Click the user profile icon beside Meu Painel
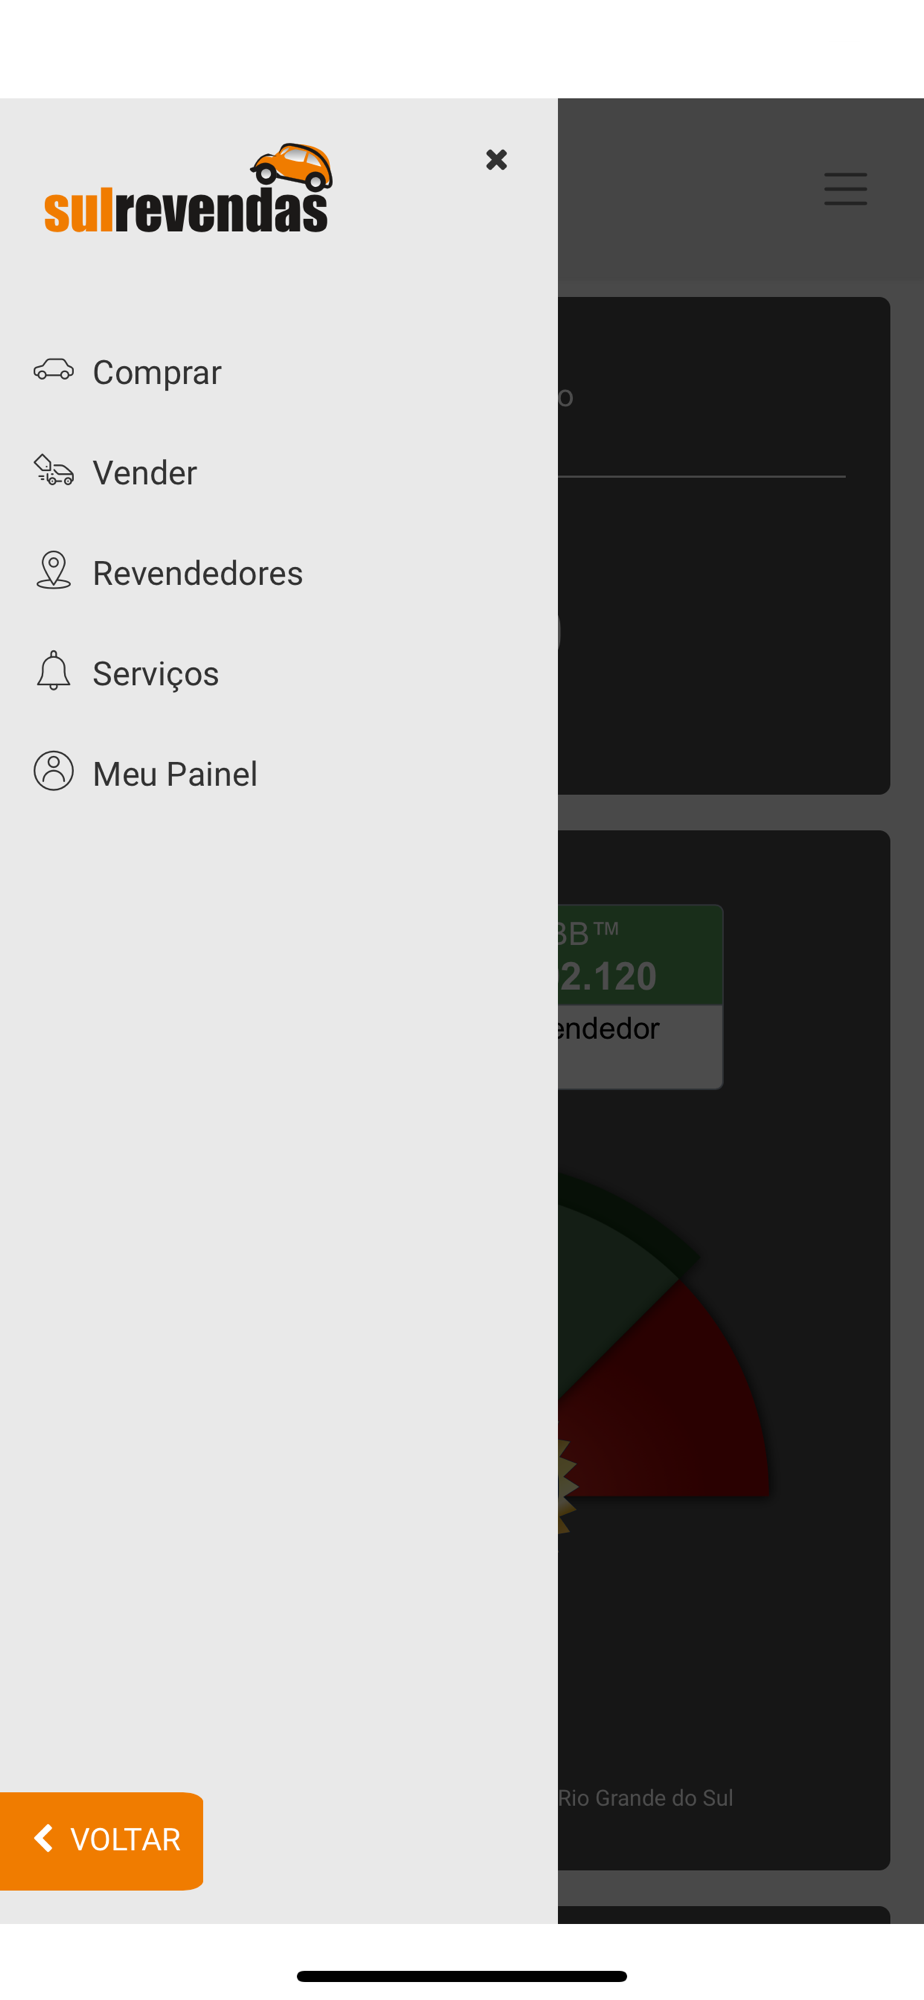Image resolution: width=924 pixels, height=2000 pixels. pyautogui.click(x=53, y=772)
